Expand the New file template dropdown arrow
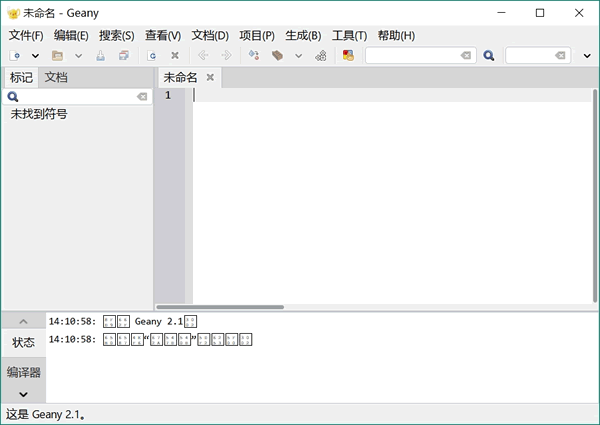Screen dimensions: 600x425 (35, 56)
